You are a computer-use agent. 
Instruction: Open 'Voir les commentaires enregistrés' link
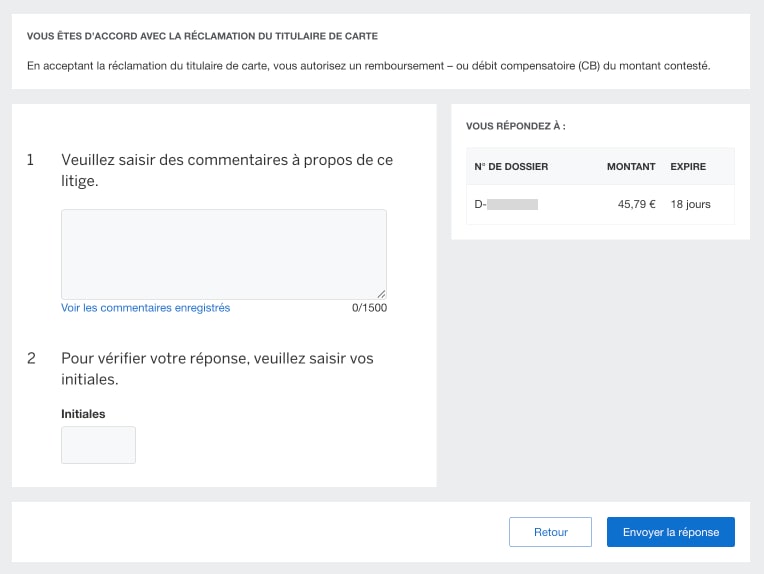pos(145,308)
